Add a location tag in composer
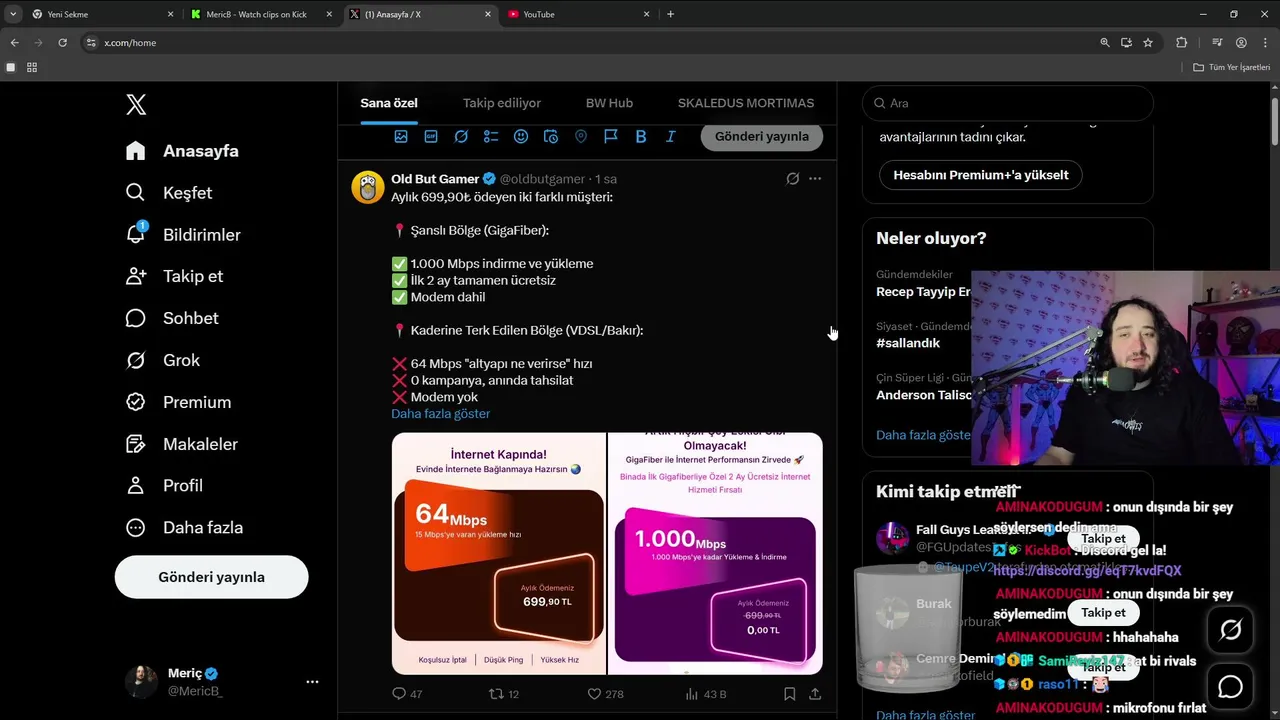Image resolution: width=1280 pixels, height=720 pixels. tap(581, 136)
